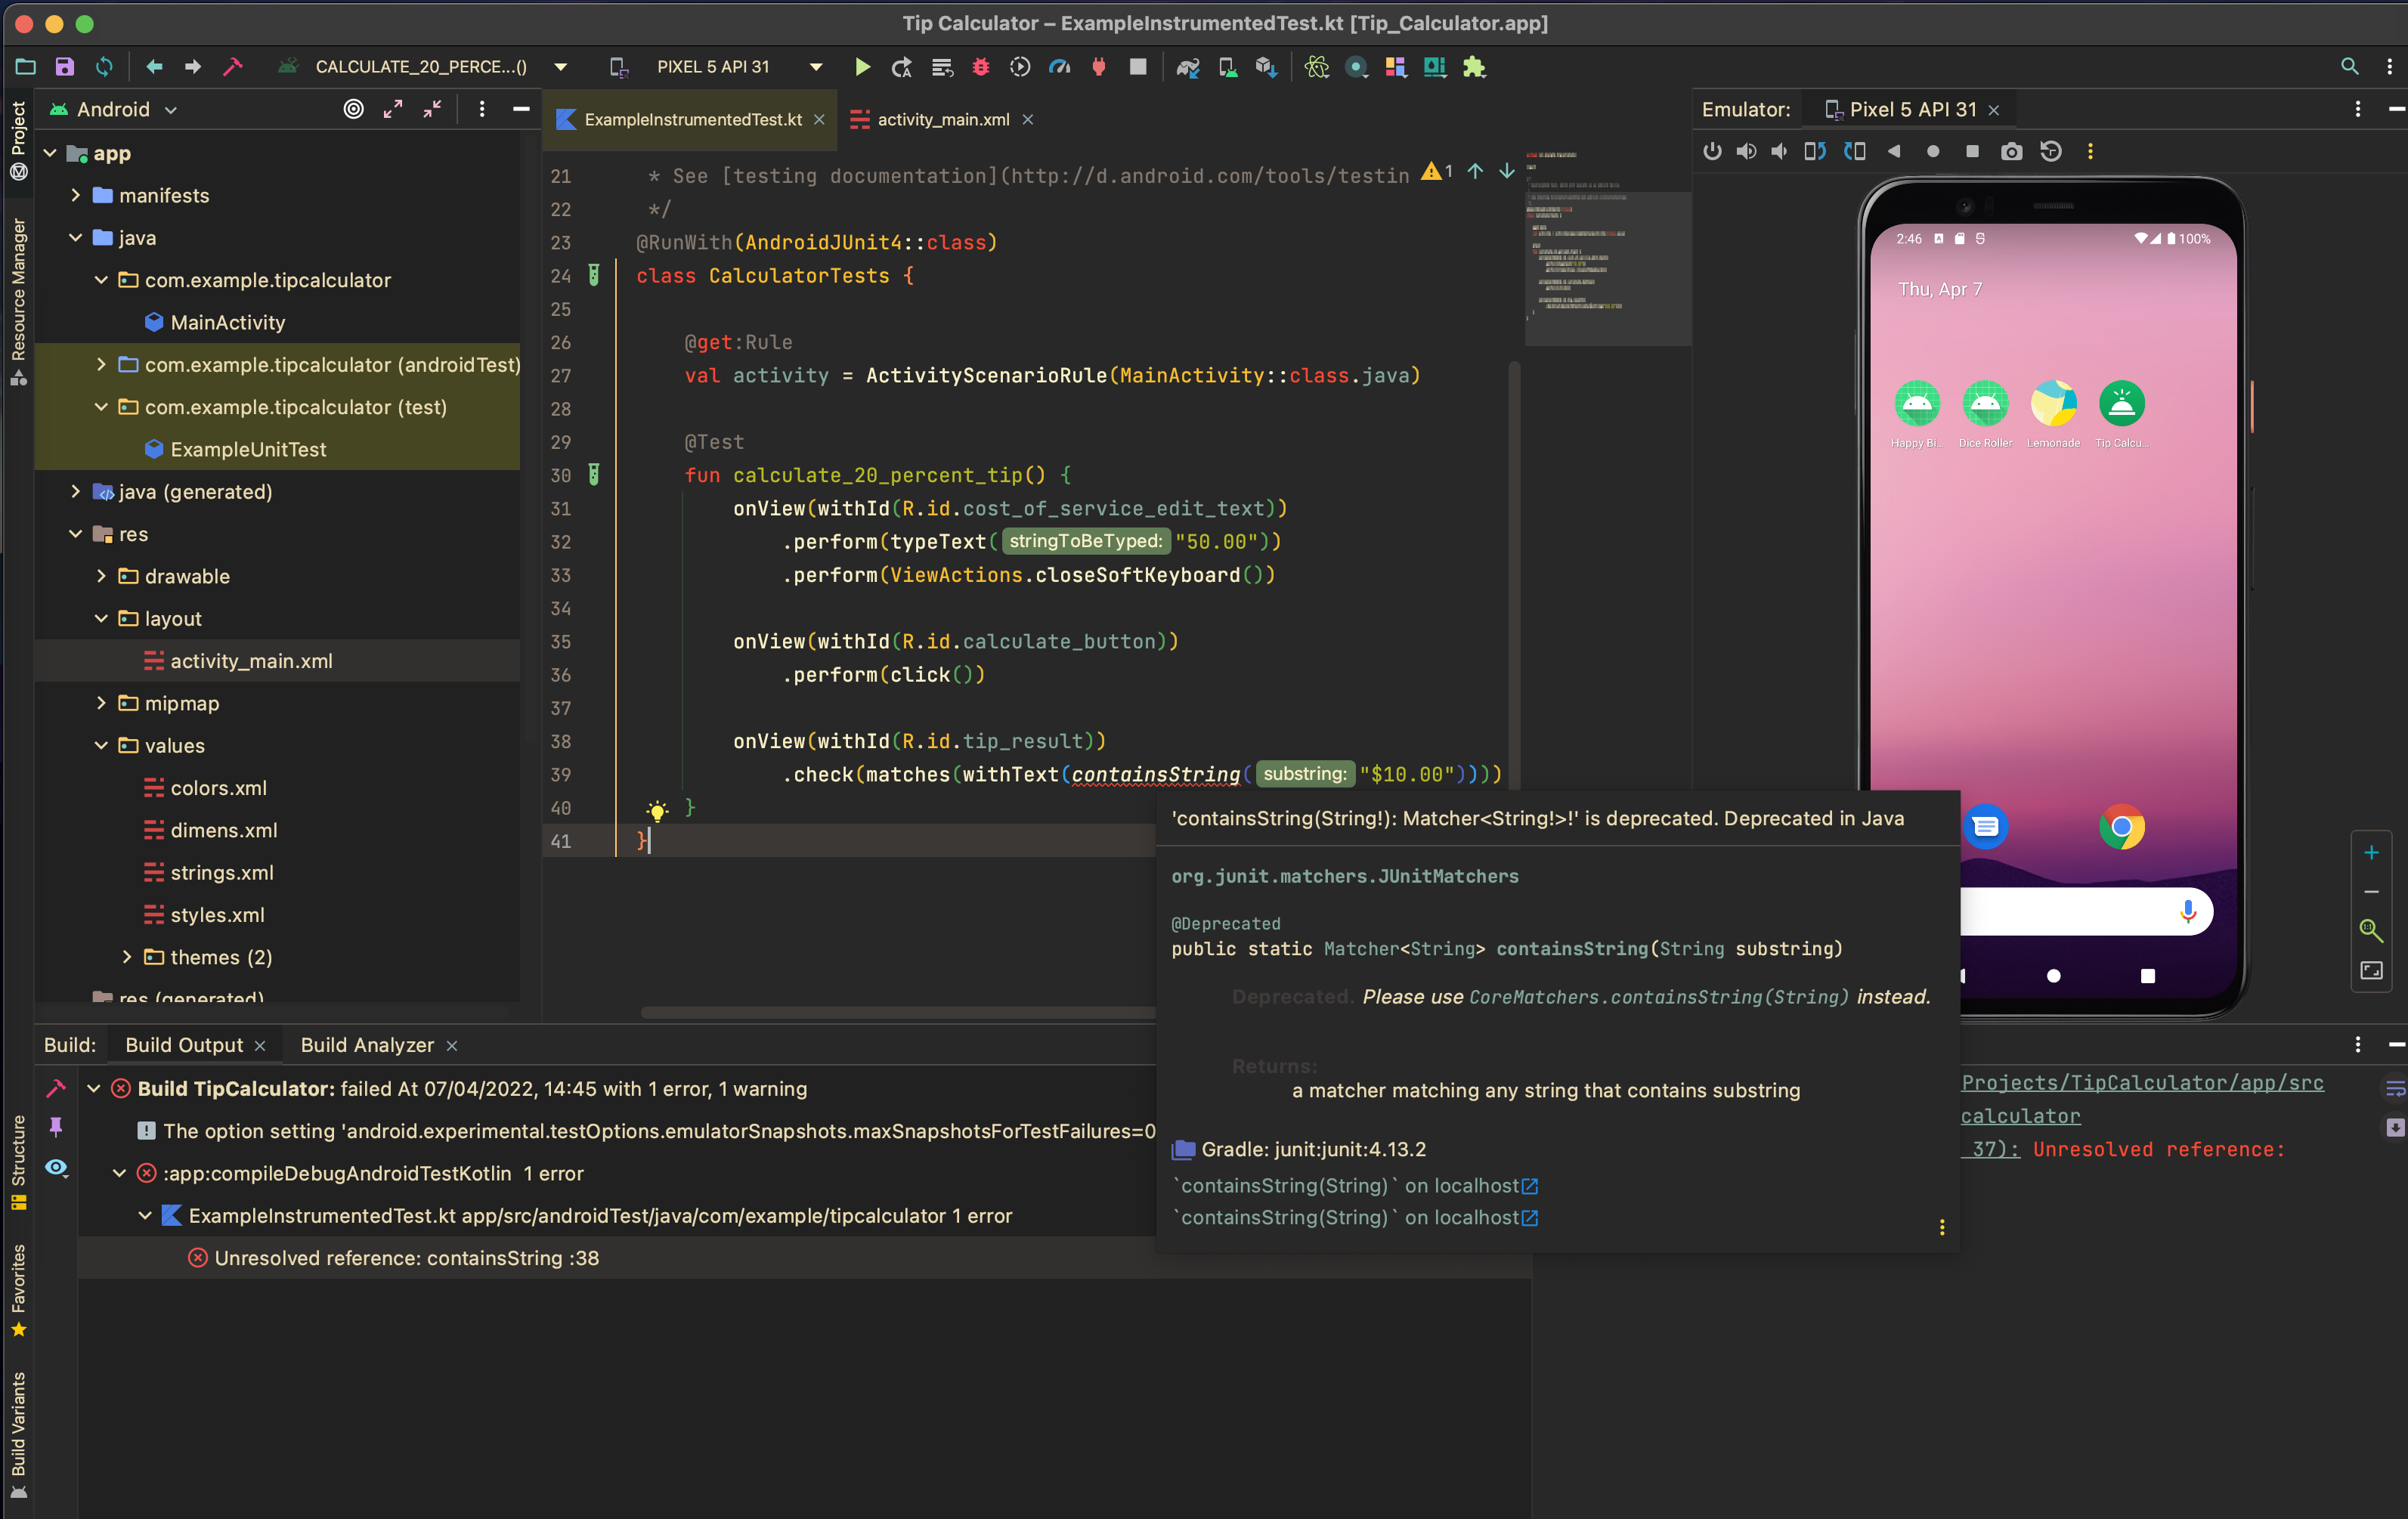2408x1519 pixels.
Task: Select the ExampleInstrumentedTest.kt editor tab
Action: [x=691, y=119]
